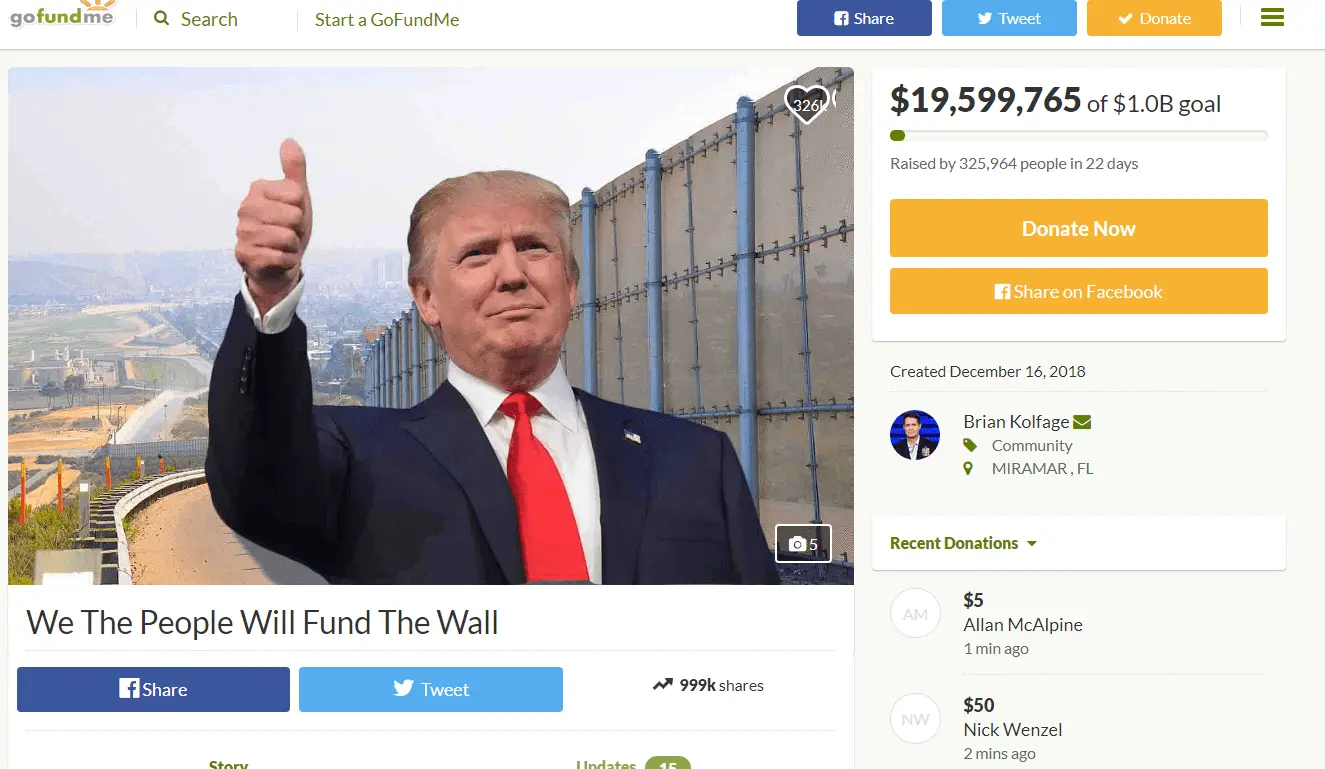Screen dimensions: 1325x769
Task: Click Share on Facebook button
Action: [x=1079, y=291]
